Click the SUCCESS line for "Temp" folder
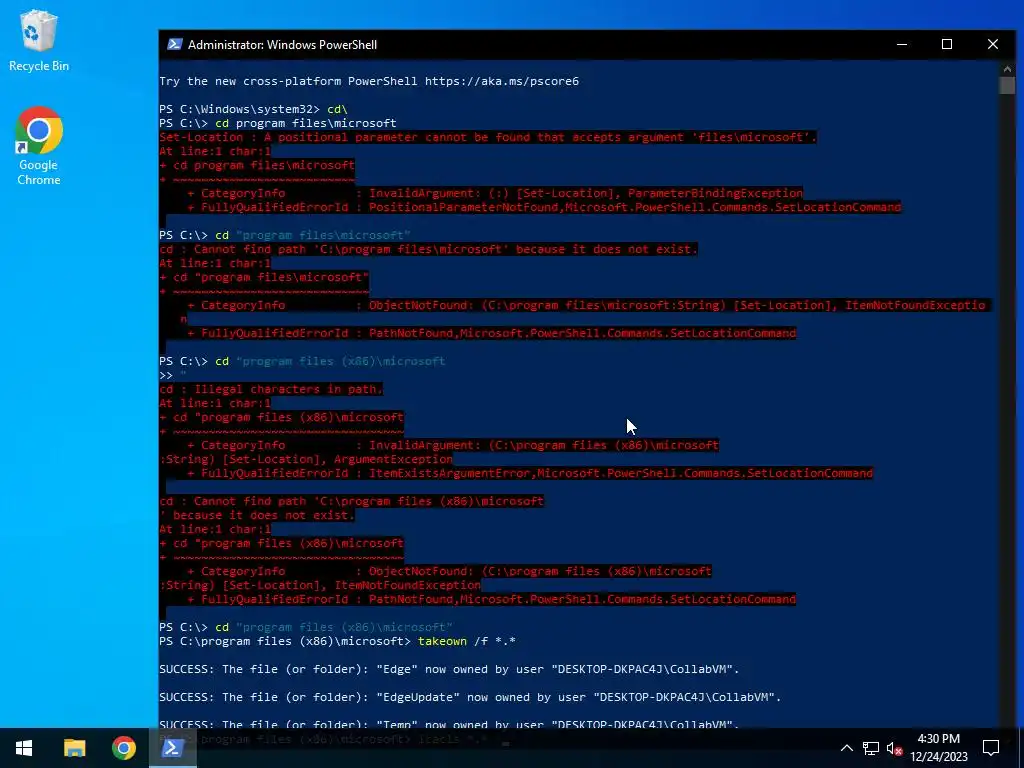The height and width of the screenshot is (768, 1024). click(x=449, y=724)
